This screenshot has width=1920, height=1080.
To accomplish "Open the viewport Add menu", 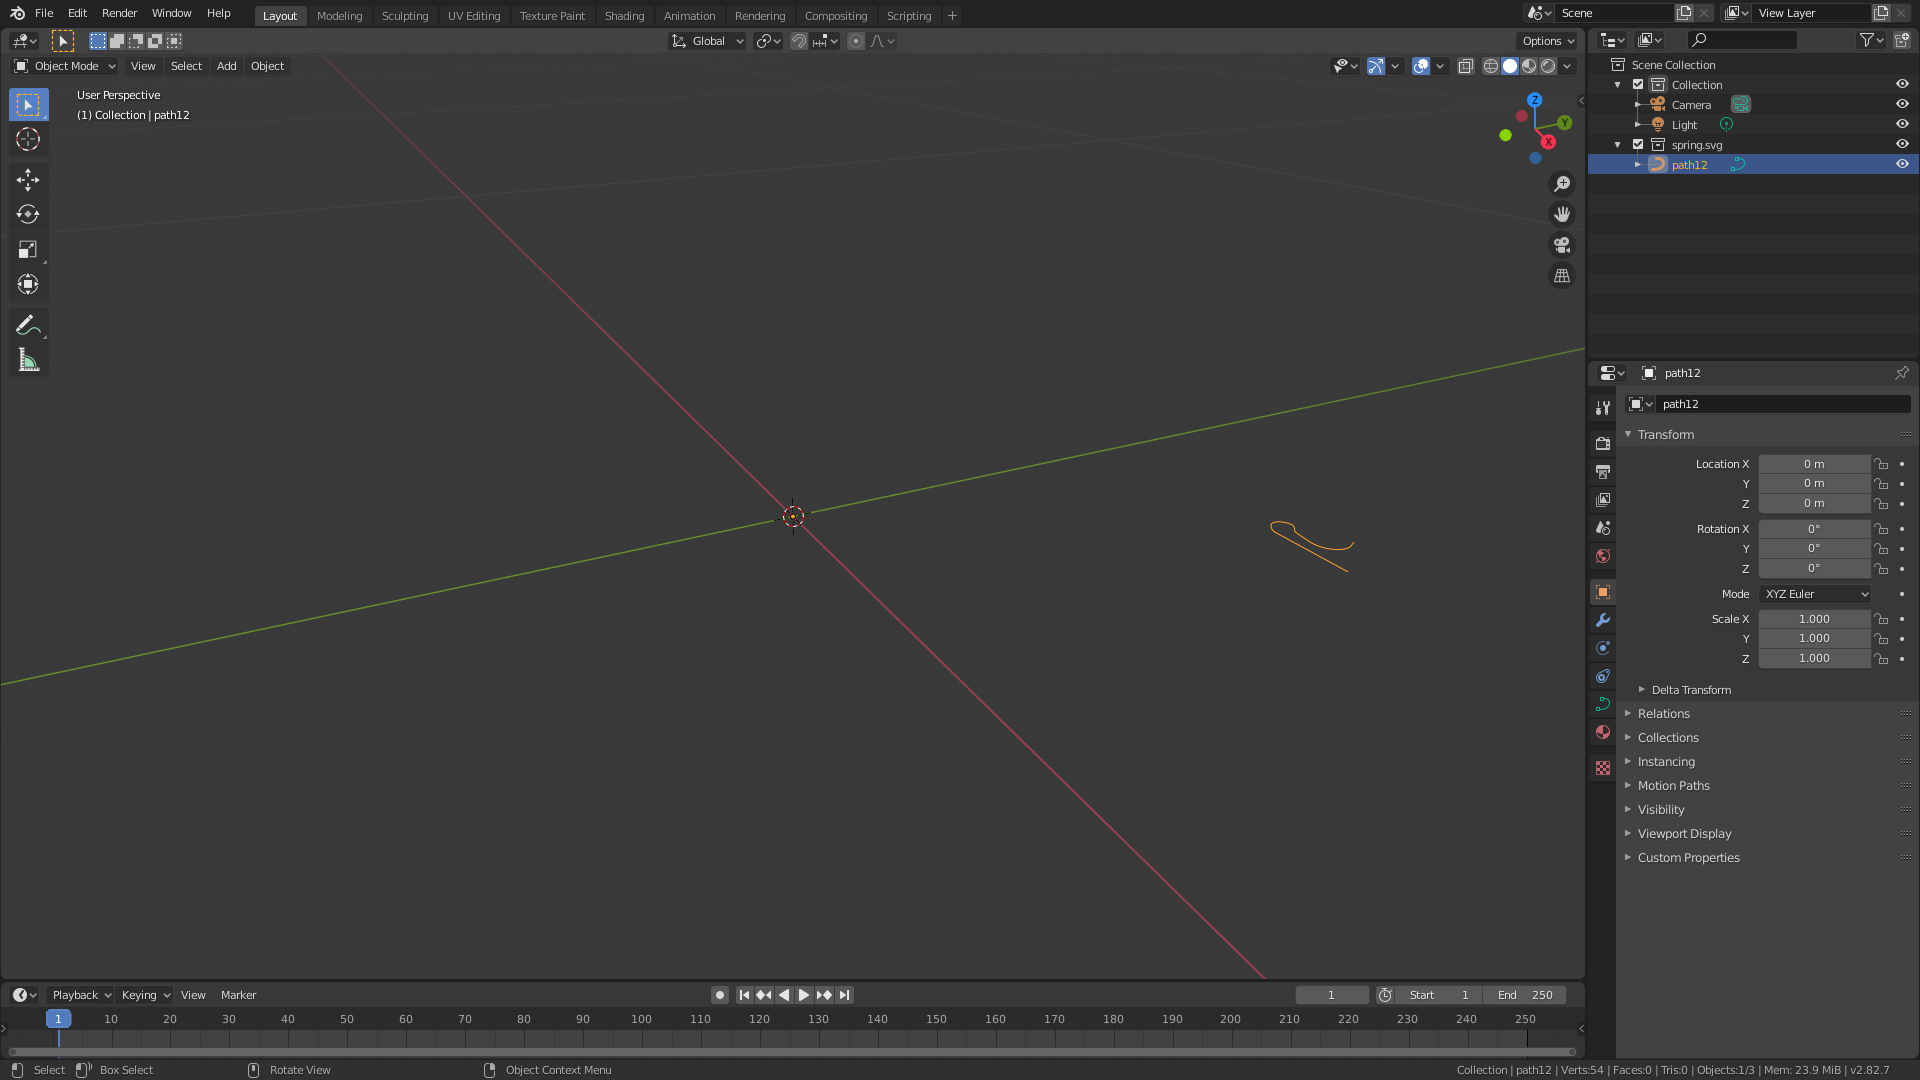I will [227, 66].
